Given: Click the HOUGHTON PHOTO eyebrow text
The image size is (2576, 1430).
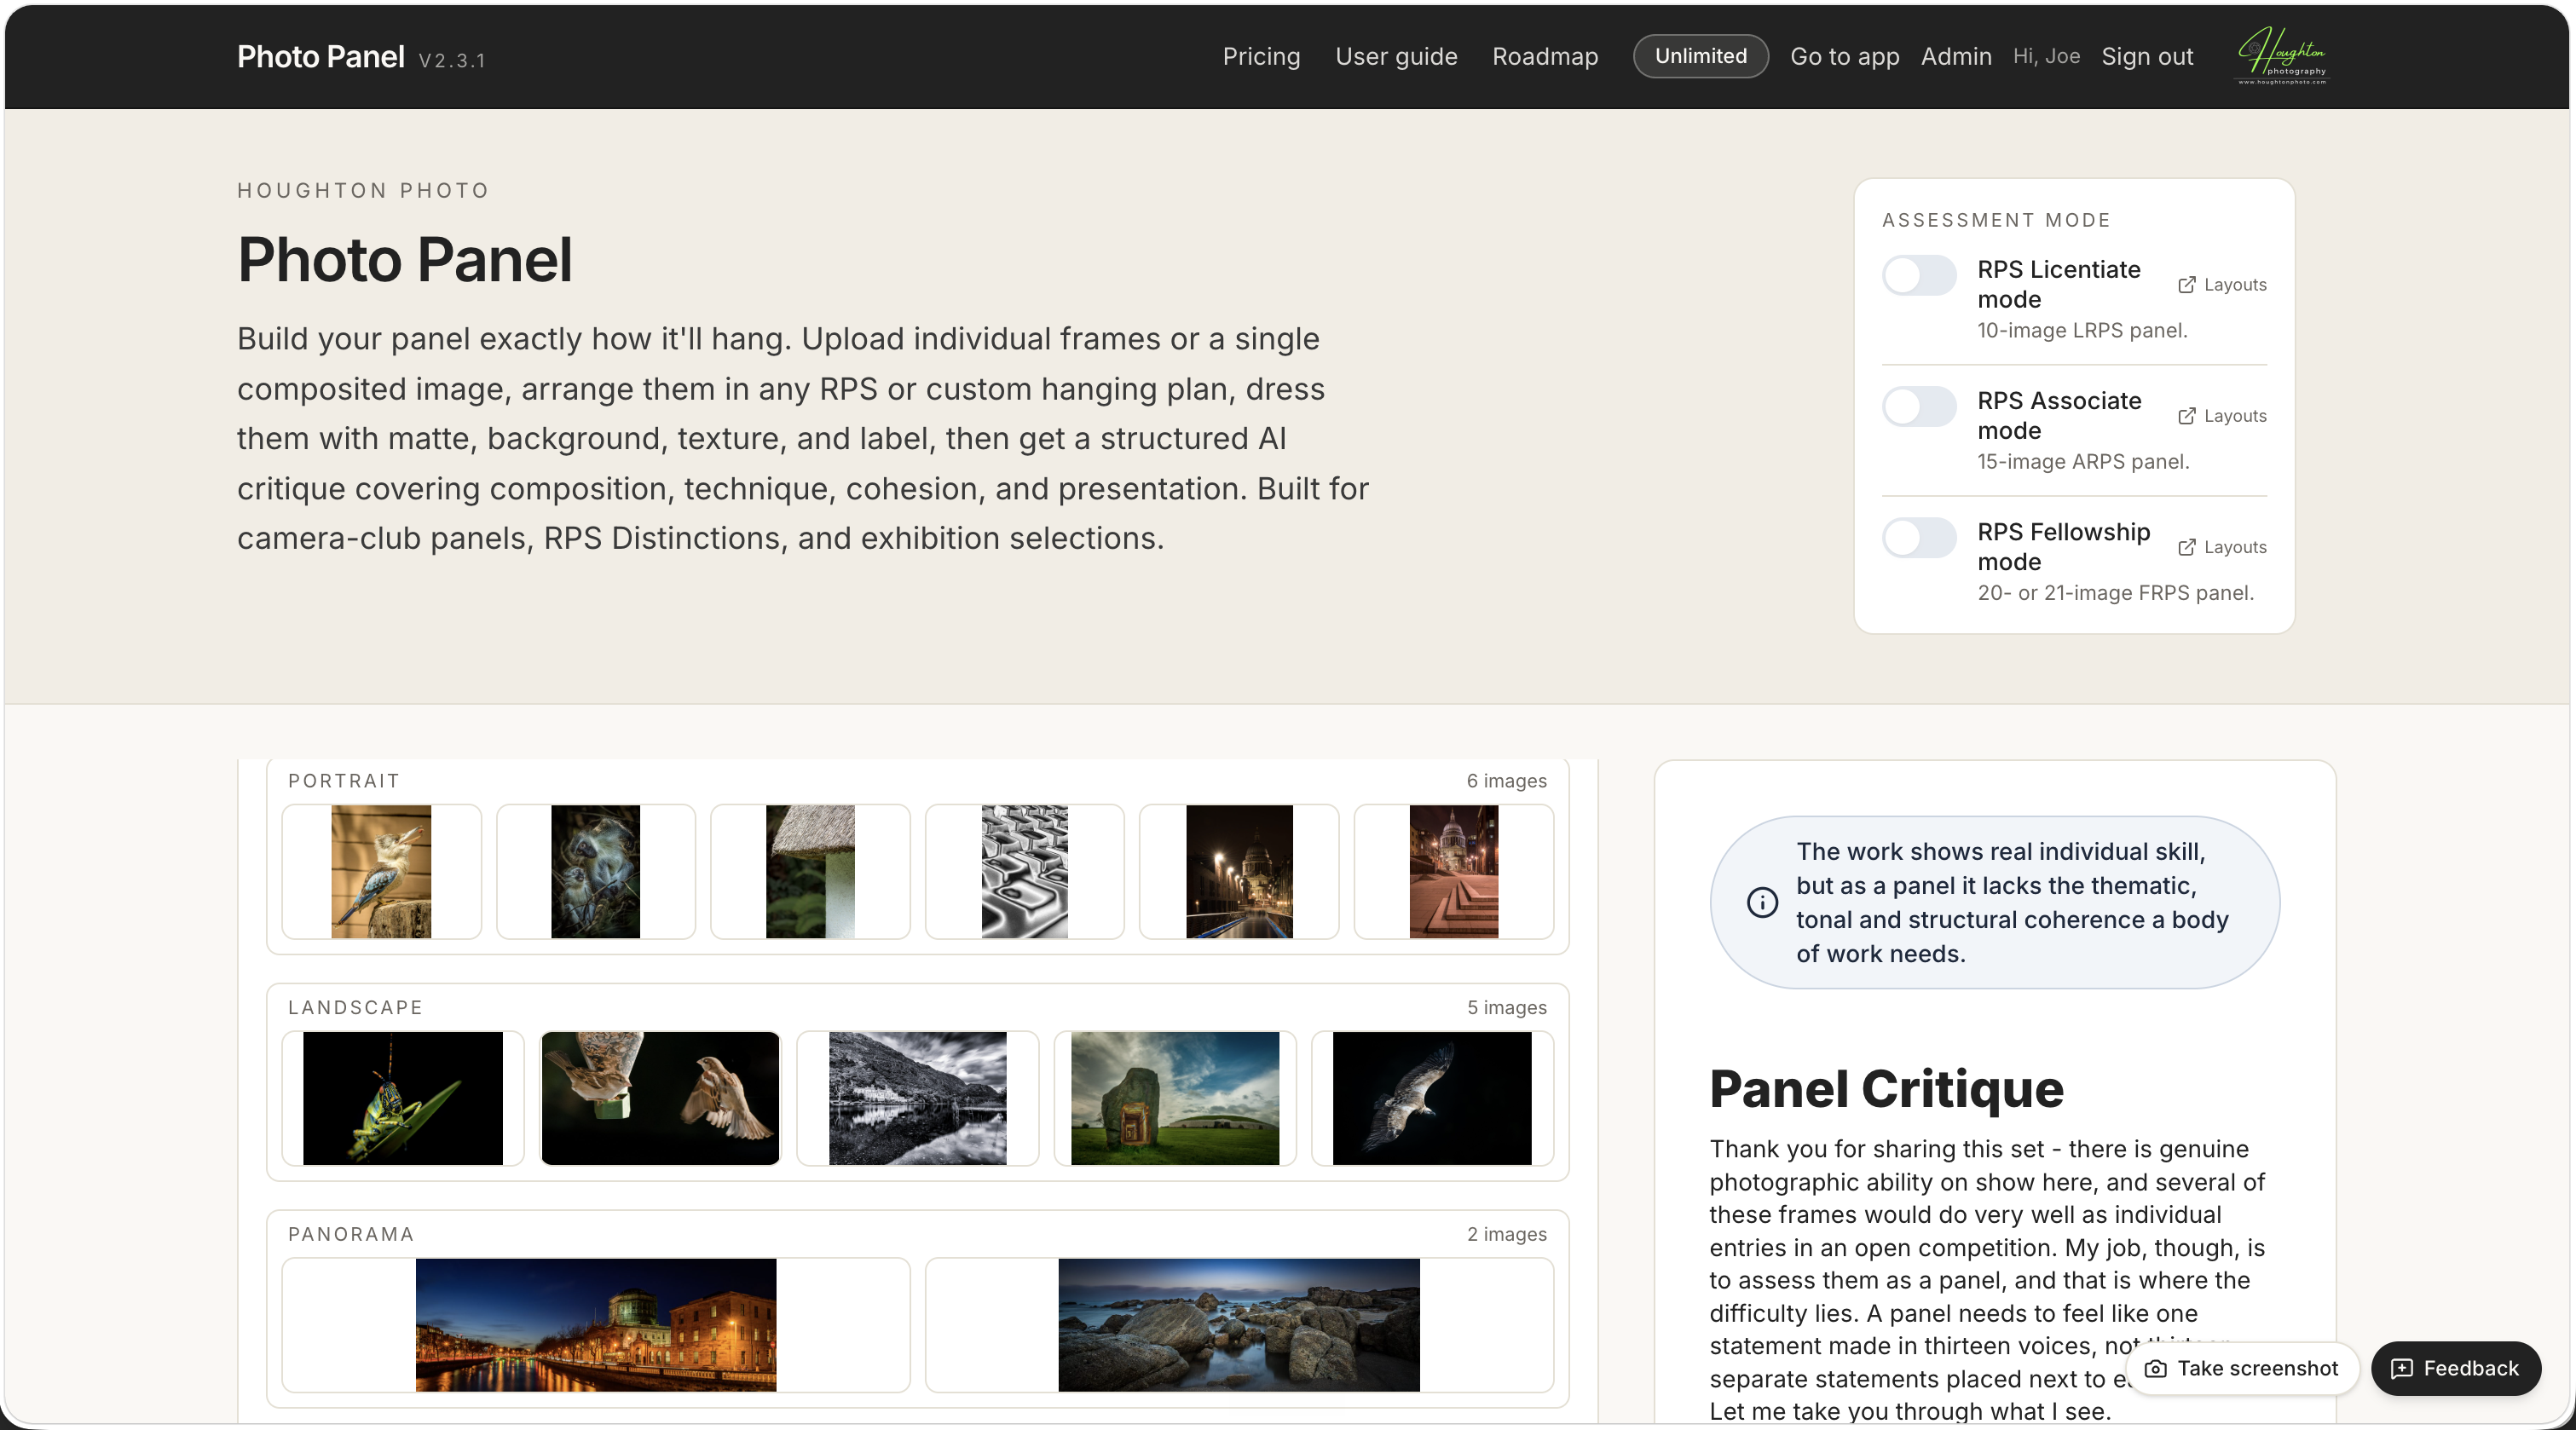Looking at the screenshot, I should click(363, 190).
